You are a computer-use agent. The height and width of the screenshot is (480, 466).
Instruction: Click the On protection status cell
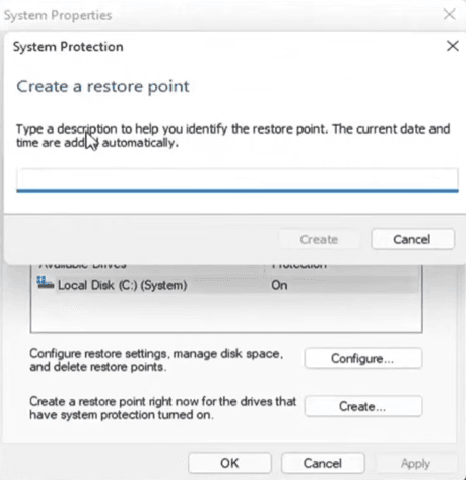click(279, 285)
